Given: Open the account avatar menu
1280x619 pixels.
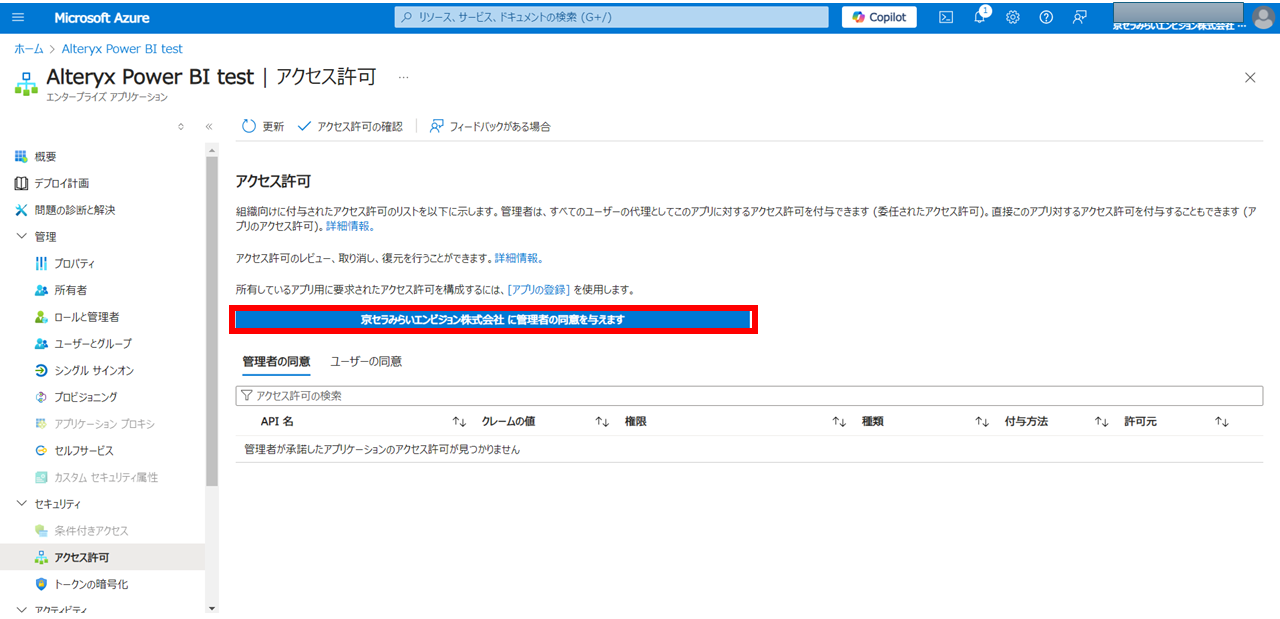Looking at the screenshot, I should [1263, 17].
